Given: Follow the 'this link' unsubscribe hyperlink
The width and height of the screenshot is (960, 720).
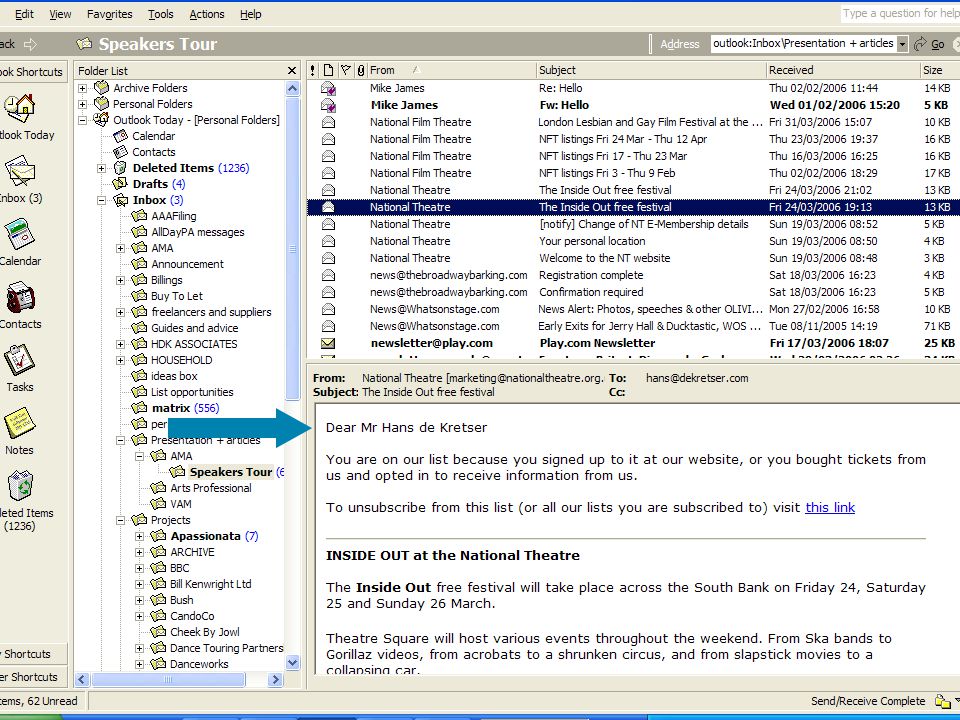Looking at the screenshot, I should click(x=830, y=508).
